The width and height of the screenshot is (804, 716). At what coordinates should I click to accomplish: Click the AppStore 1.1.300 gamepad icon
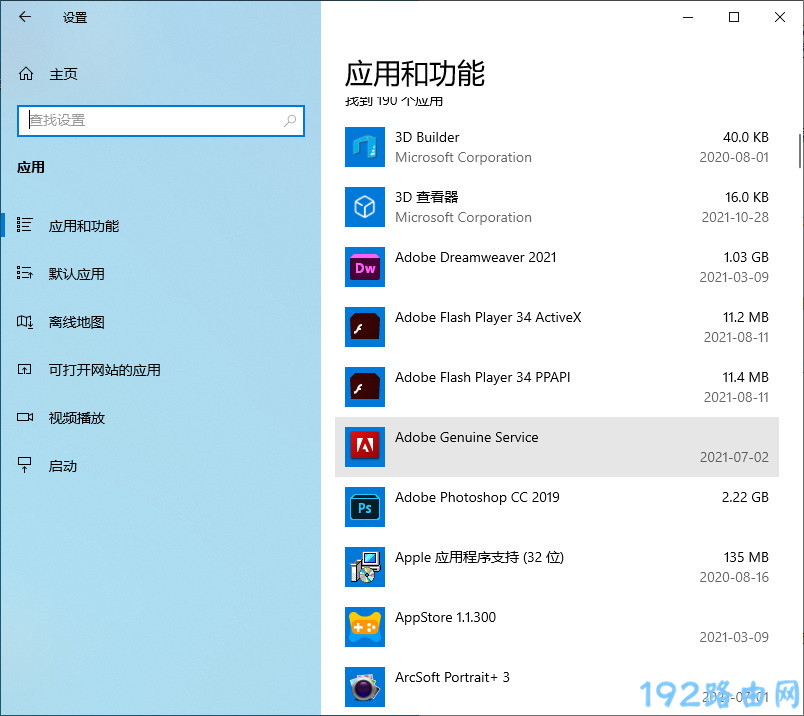[364, 627]
